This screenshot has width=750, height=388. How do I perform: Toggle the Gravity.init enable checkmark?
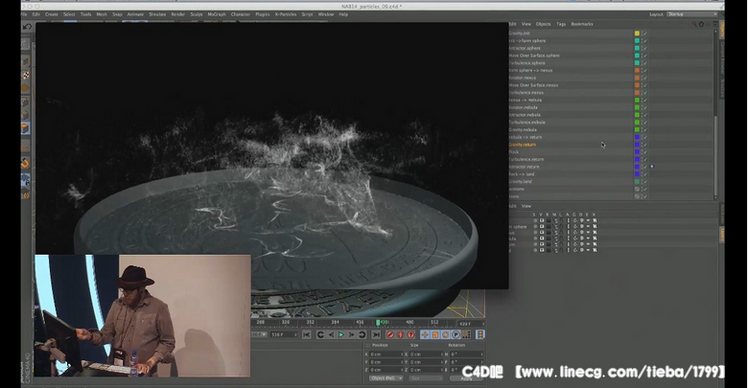pyautogui.click(x=644, y=33)
